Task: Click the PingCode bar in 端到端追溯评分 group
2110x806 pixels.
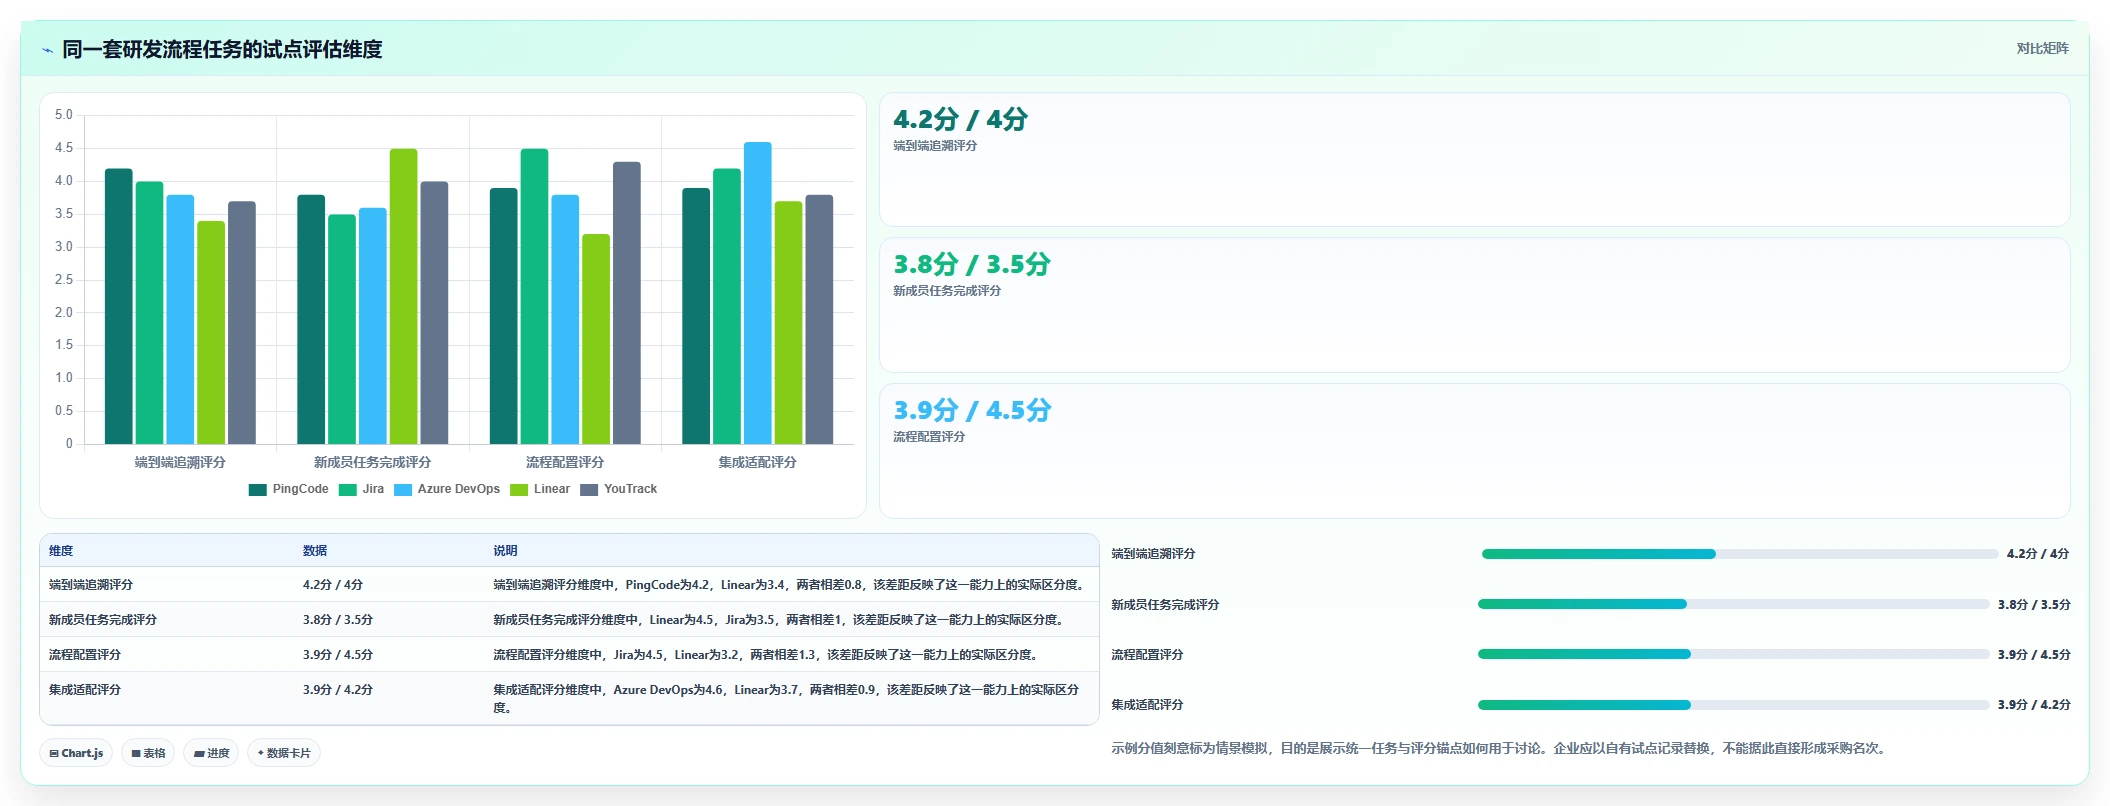Action: [x=119, y=306]
